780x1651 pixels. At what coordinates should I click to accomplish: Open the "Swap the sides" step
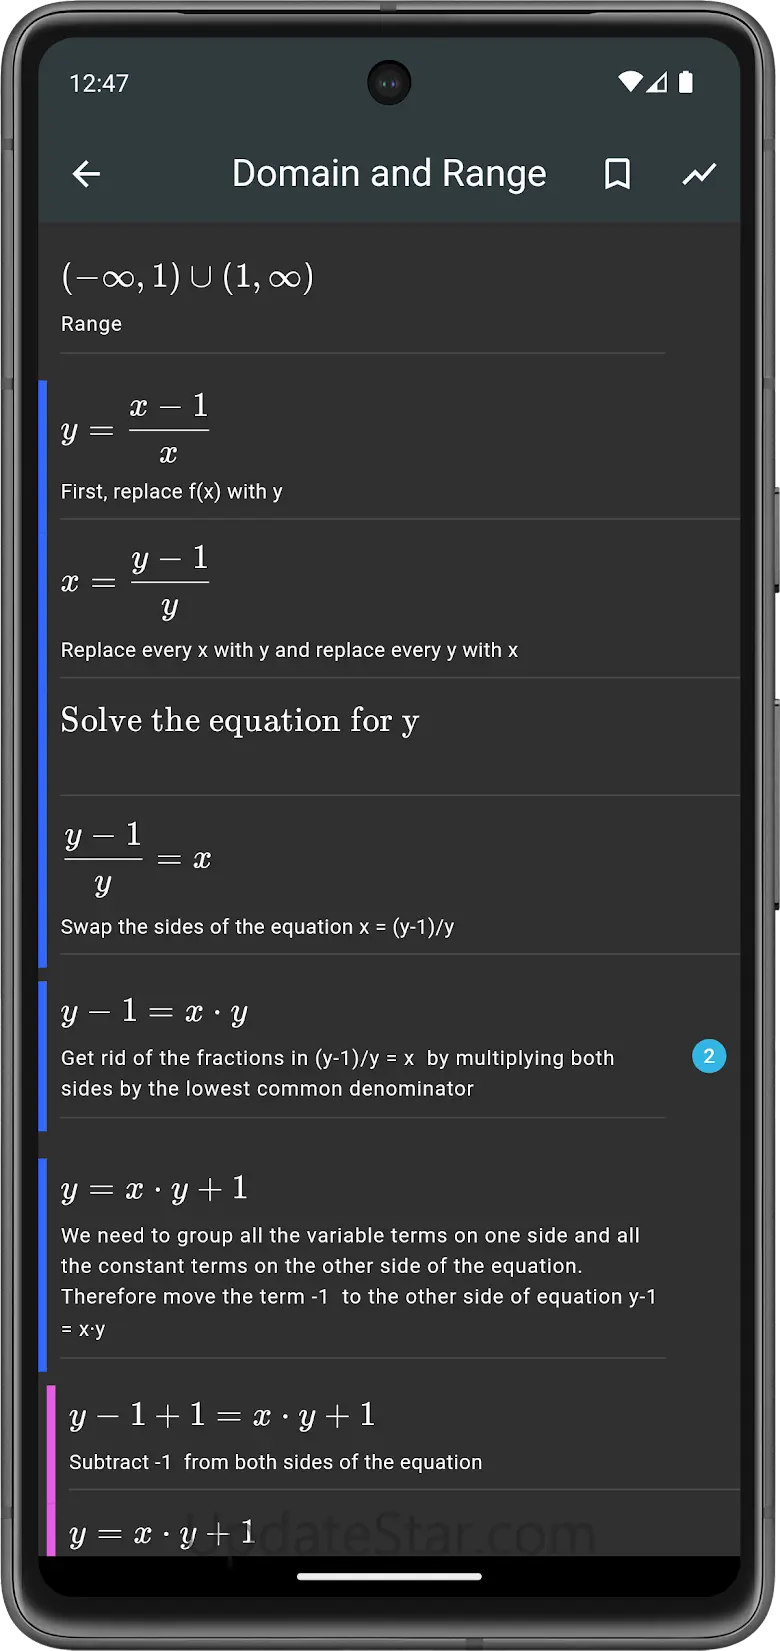[257, 927]
